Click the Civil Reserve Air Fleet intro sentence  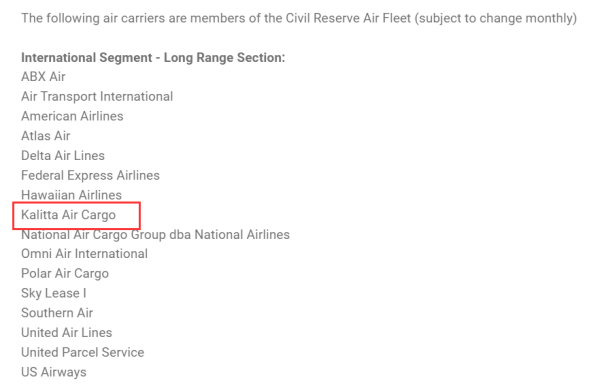click(x=299, y=18)
